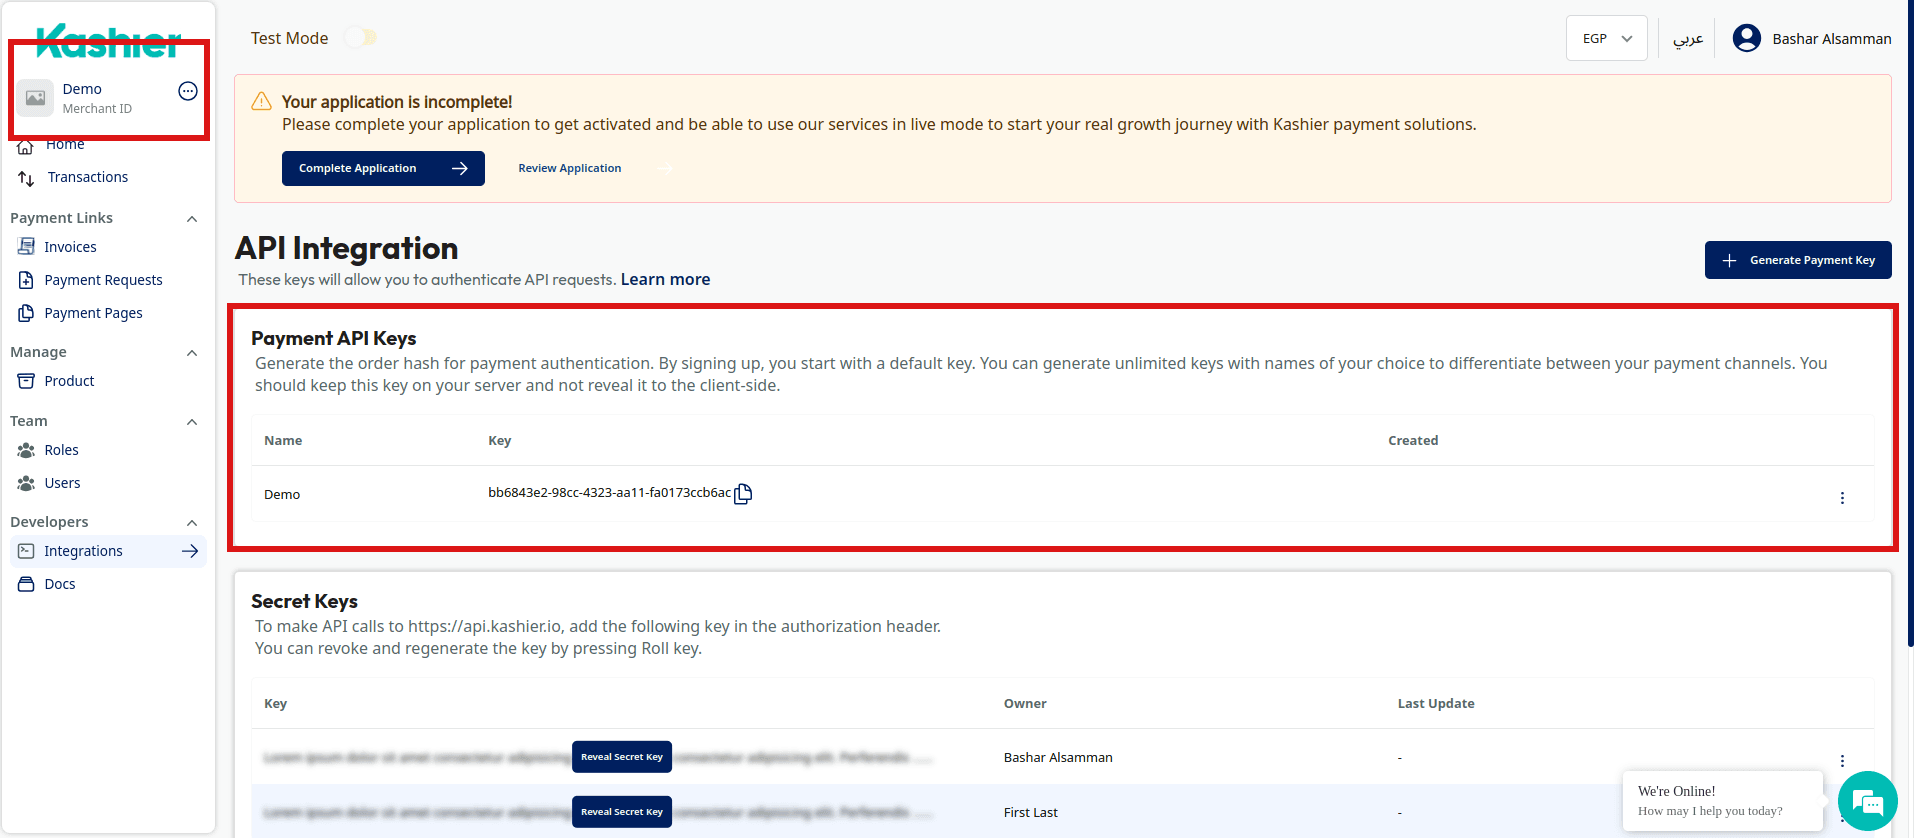The width and height of the screenshot is (1914, 838).
Task: Click the "We're Online!" chat bubble
Action: click(1722, 800)
